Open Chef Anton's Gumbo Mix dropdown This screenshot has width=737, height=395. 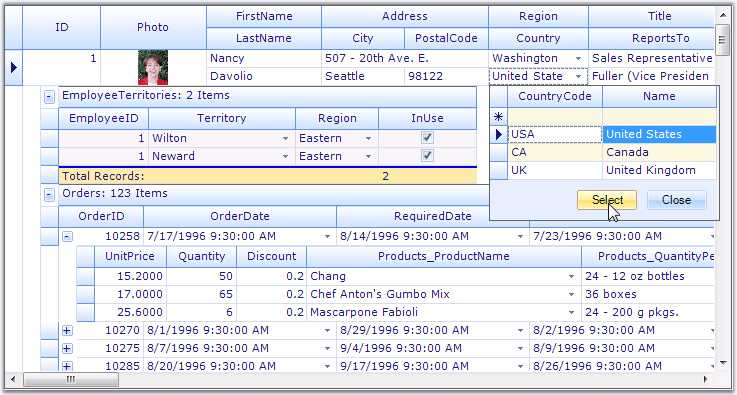(572, 295)
